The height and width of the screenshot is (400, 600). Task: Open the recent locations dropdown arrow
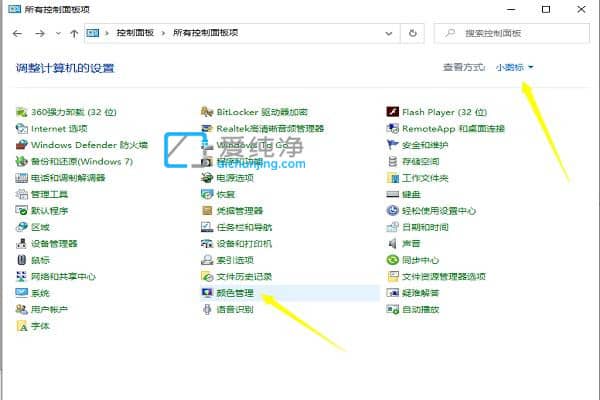pos(58,34)
